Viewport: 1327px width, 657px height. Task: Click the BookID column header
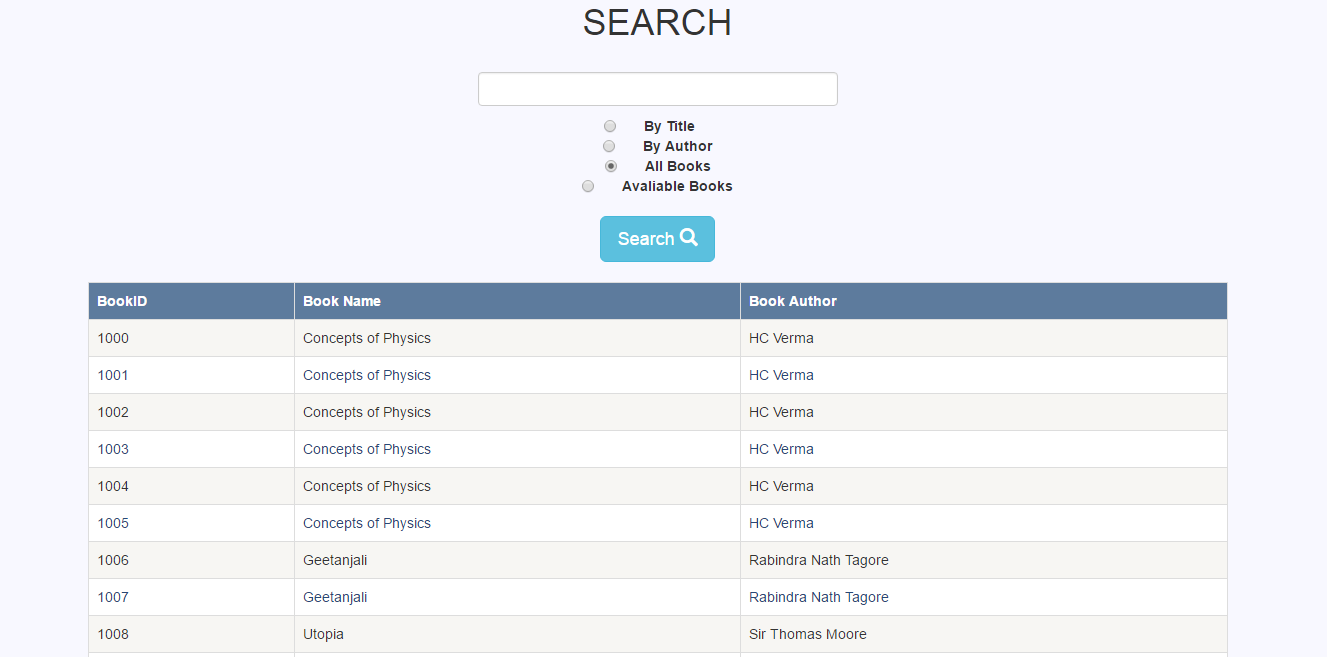tap(191, 301)
